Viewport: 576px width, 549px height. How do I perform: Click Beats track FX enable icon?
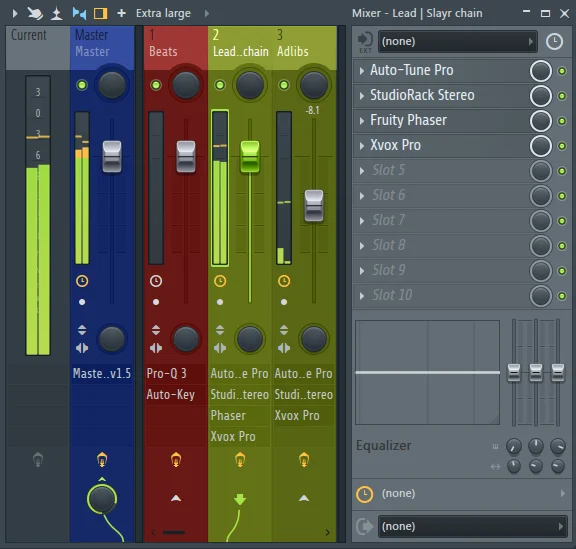click(x=176, y=459)
